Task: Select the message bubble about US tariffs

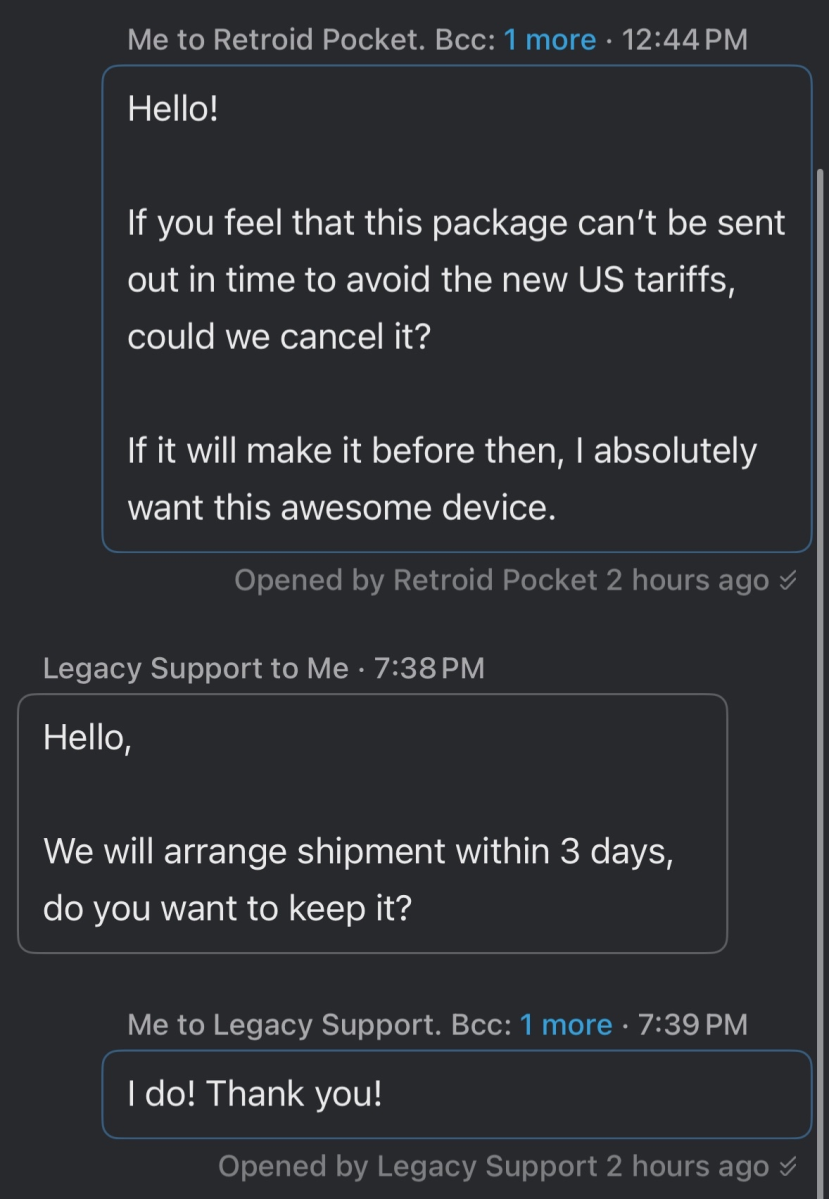Action: (x=456, y=308)
